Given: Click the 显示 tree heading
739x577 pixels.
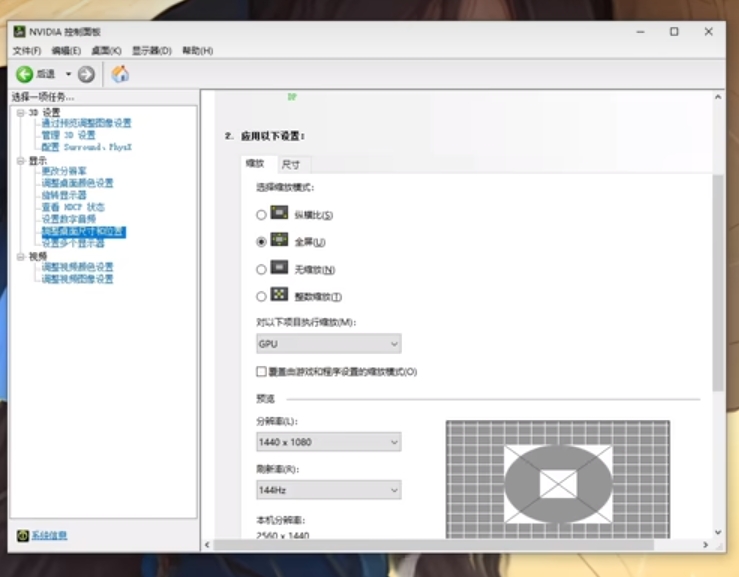Looking at the screenshot, I should pyautogui.click(x=38, y=161).
